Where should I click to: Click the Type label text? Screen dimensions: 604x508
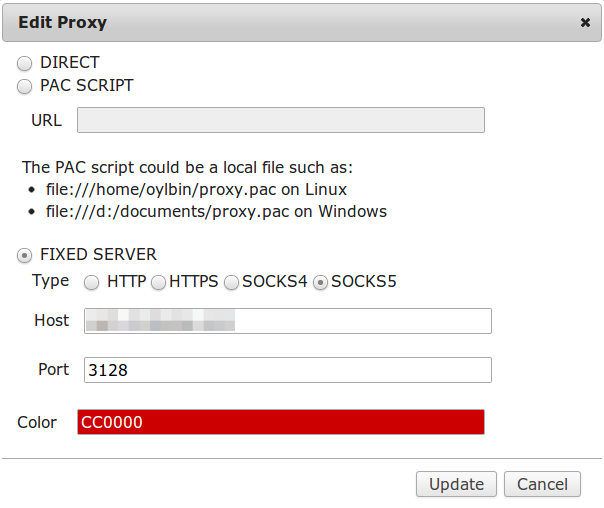coord(50,281)
